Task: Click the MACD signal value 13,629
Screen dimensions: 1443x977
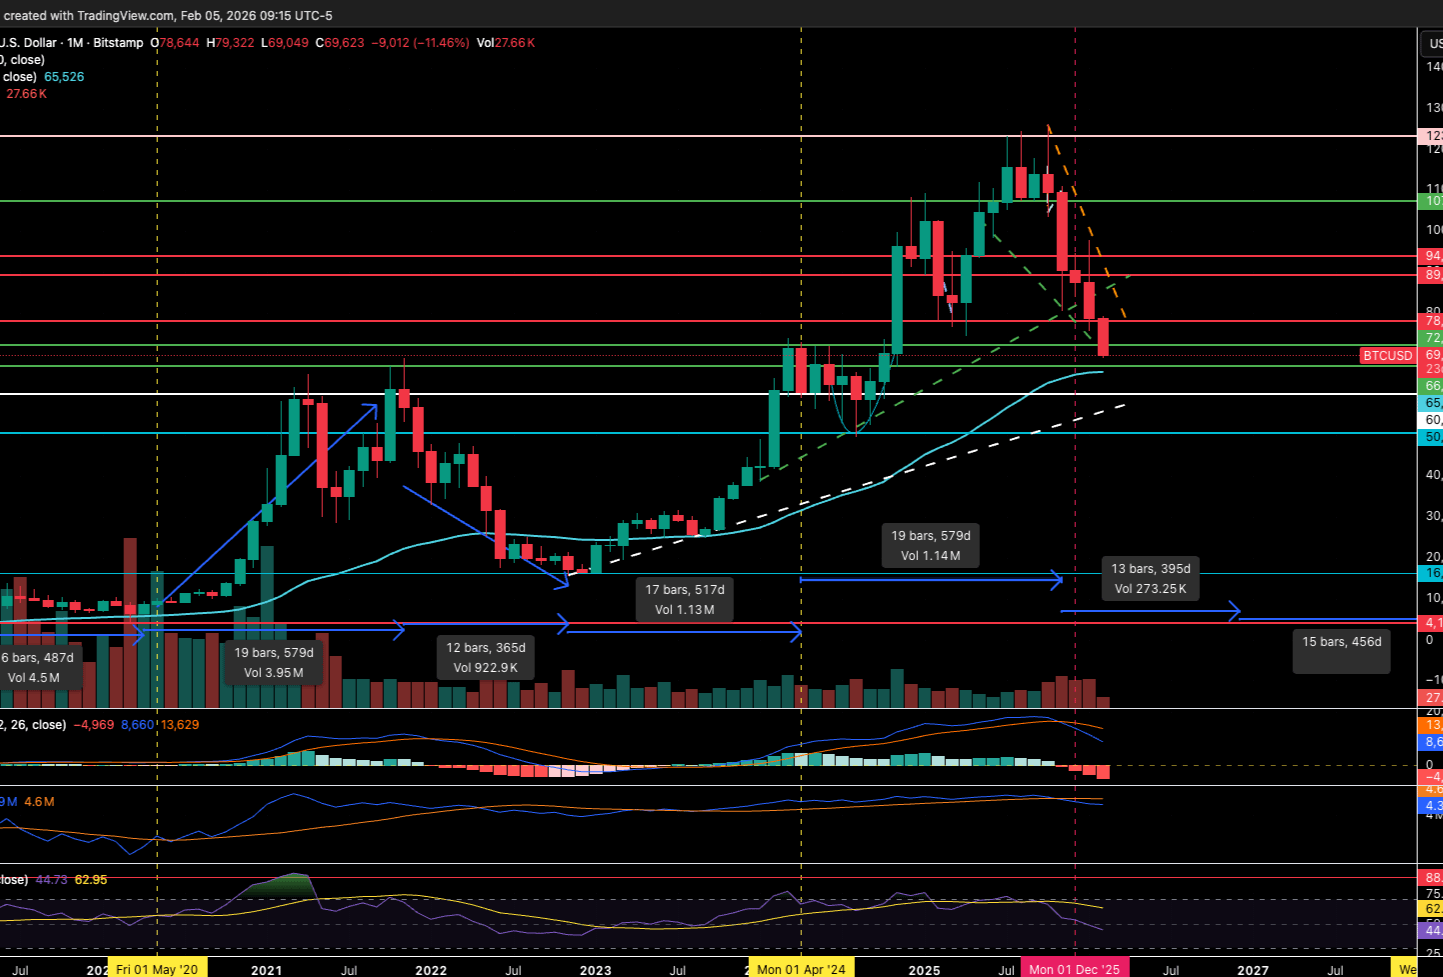Action: point(180,725)
